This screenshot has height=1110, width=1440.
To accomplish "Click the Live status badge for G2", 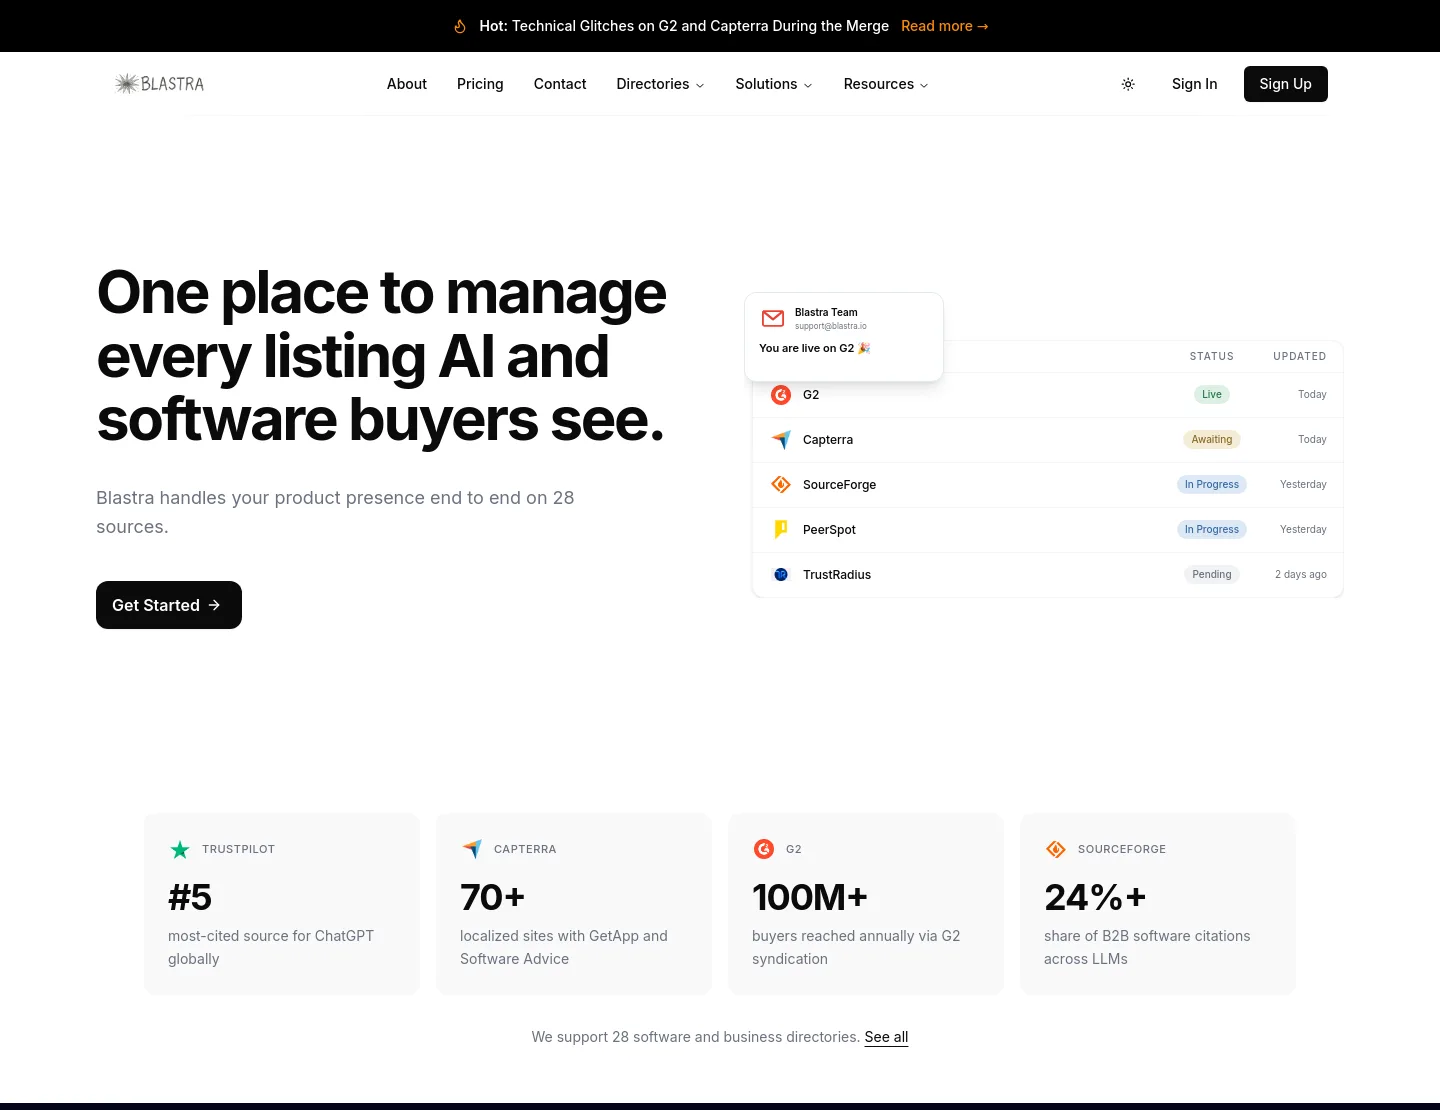I will point(1212,395).
